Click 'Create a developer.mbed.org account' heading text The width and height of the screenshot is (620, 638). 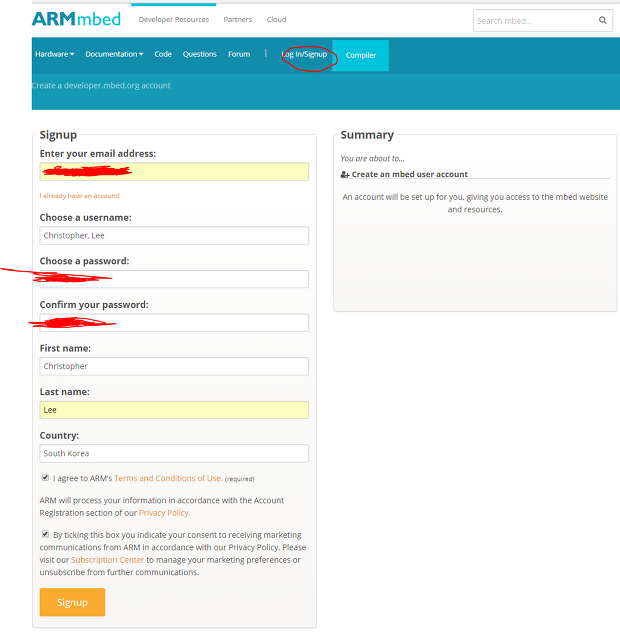point(101,85)
